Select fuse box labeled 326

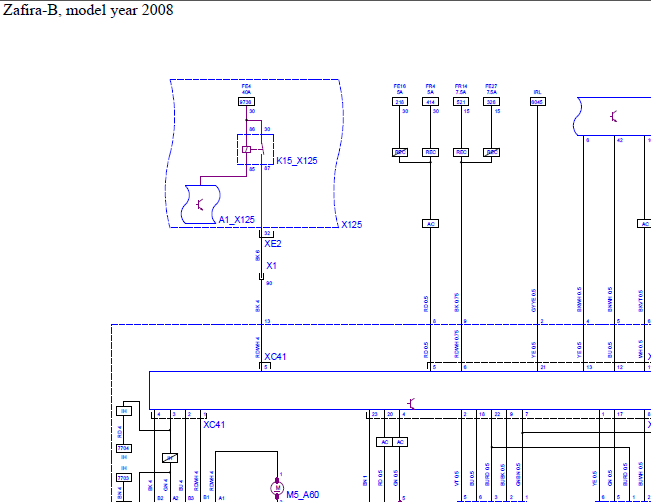(492, 102)
